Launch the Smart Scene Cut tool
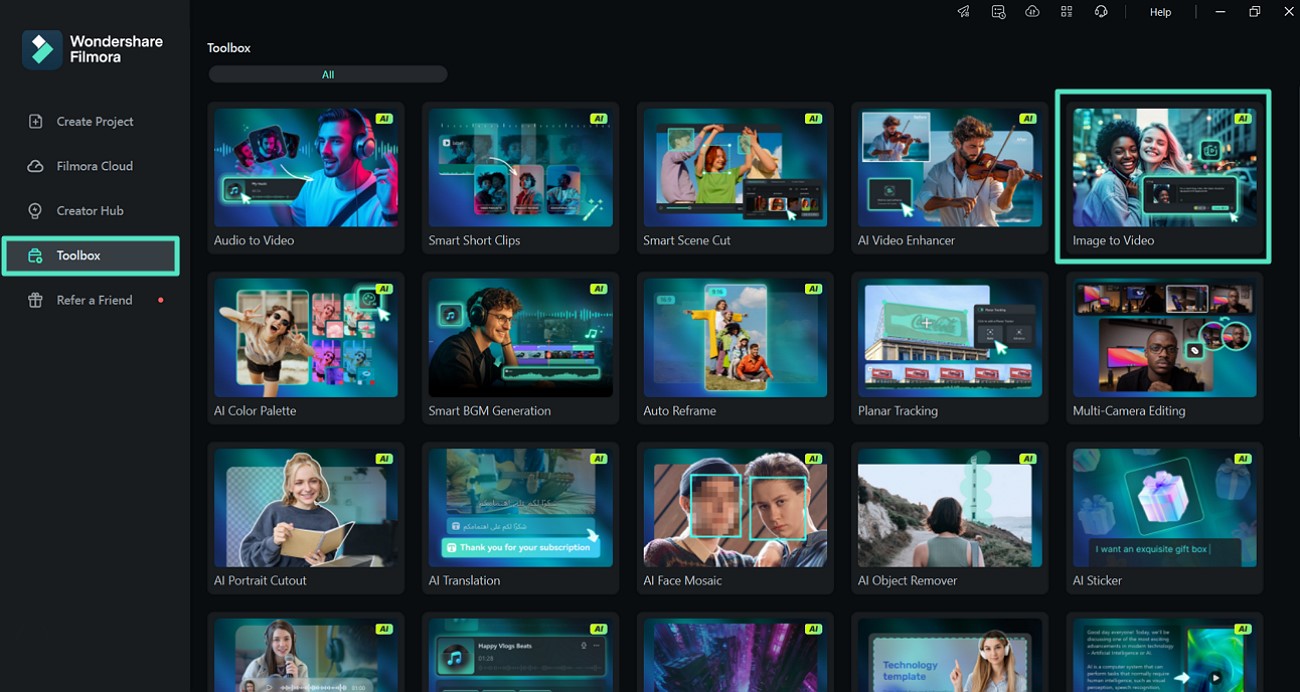The height and width of the screenshot is (692, 1300). point(735,178)
